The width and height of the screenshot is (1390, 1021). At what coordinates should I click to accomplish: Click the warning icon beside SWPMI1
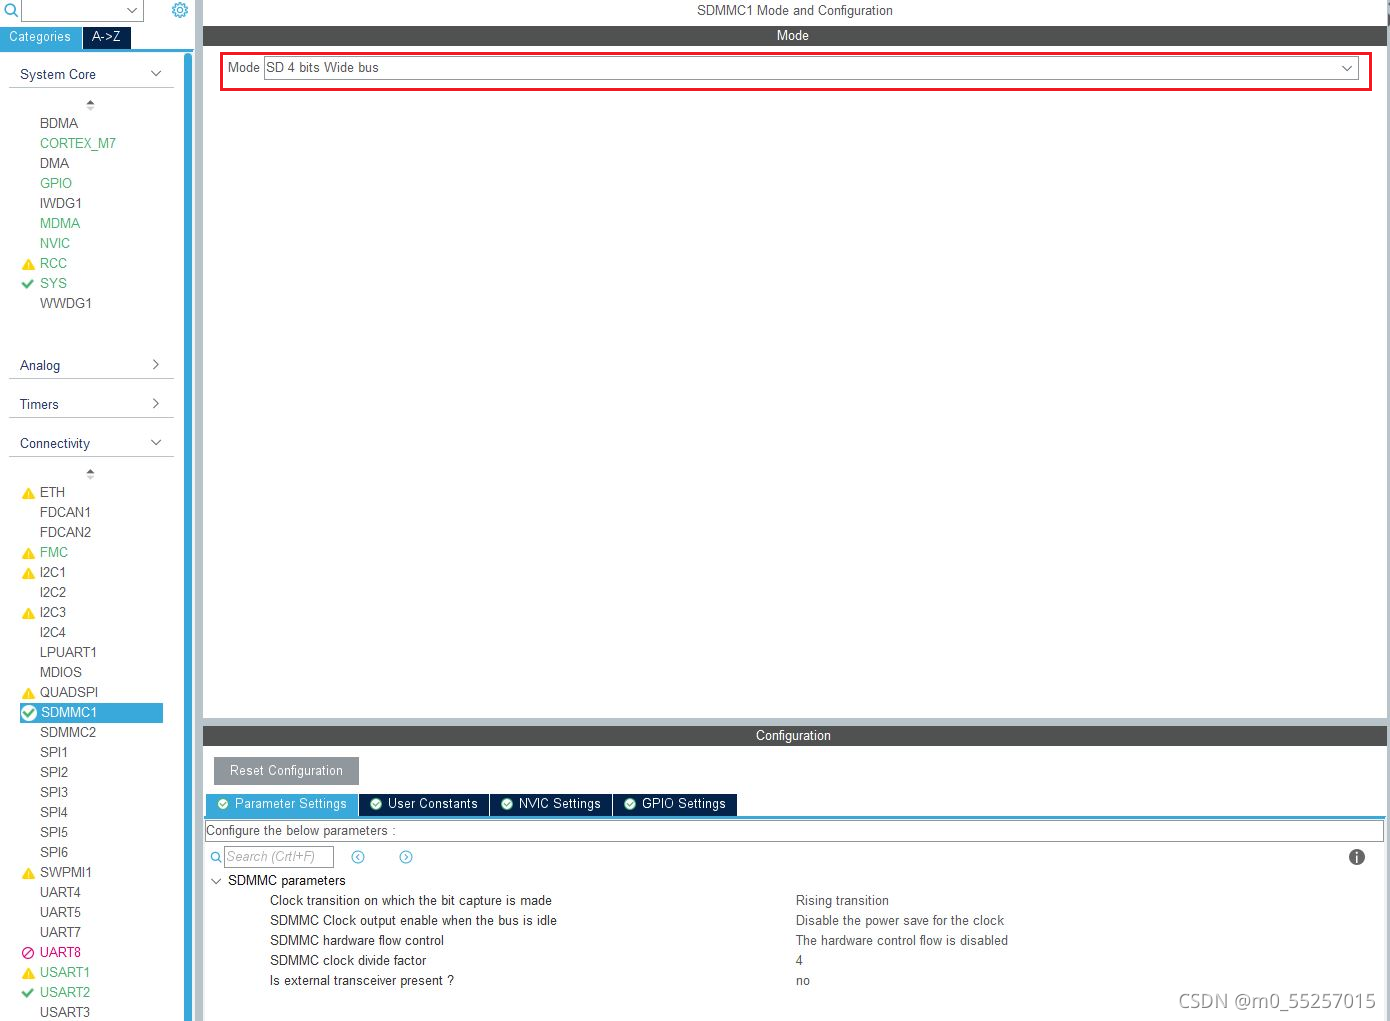point(28,873)
